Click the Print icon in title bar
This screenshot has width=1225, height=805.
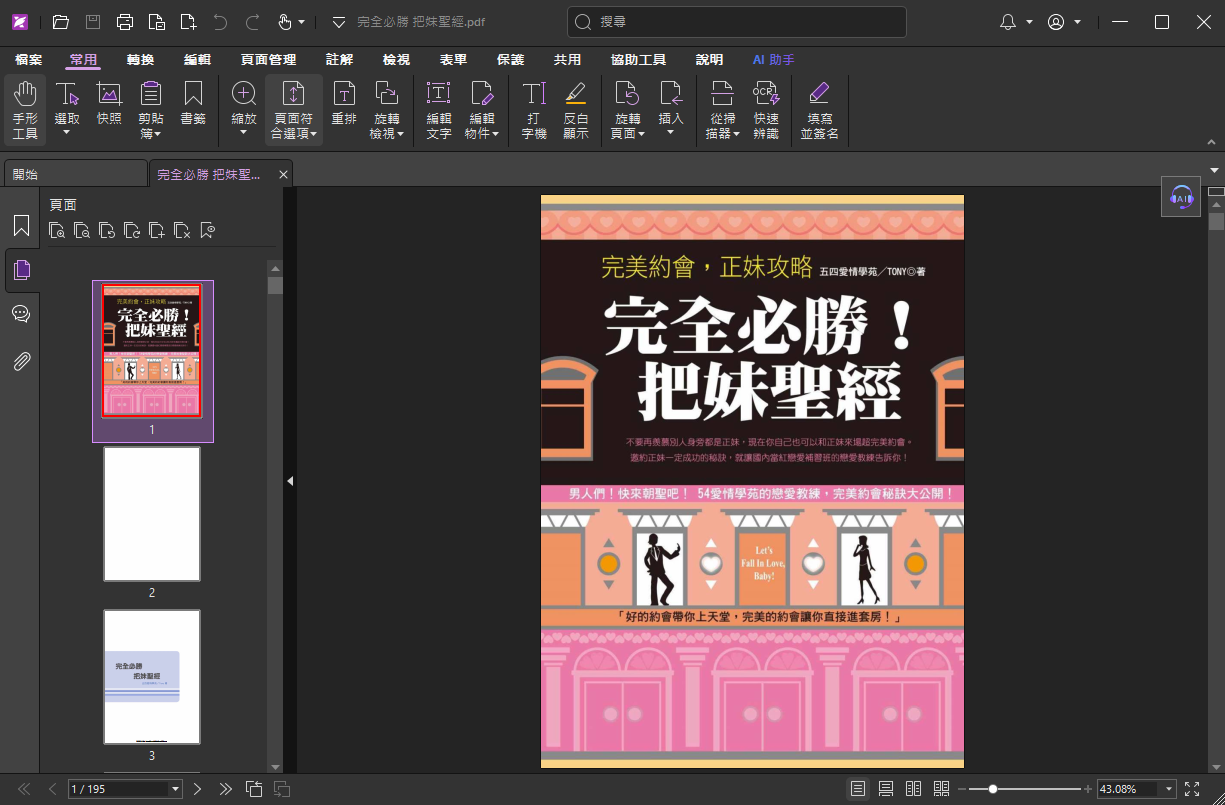tap(125, 22)
